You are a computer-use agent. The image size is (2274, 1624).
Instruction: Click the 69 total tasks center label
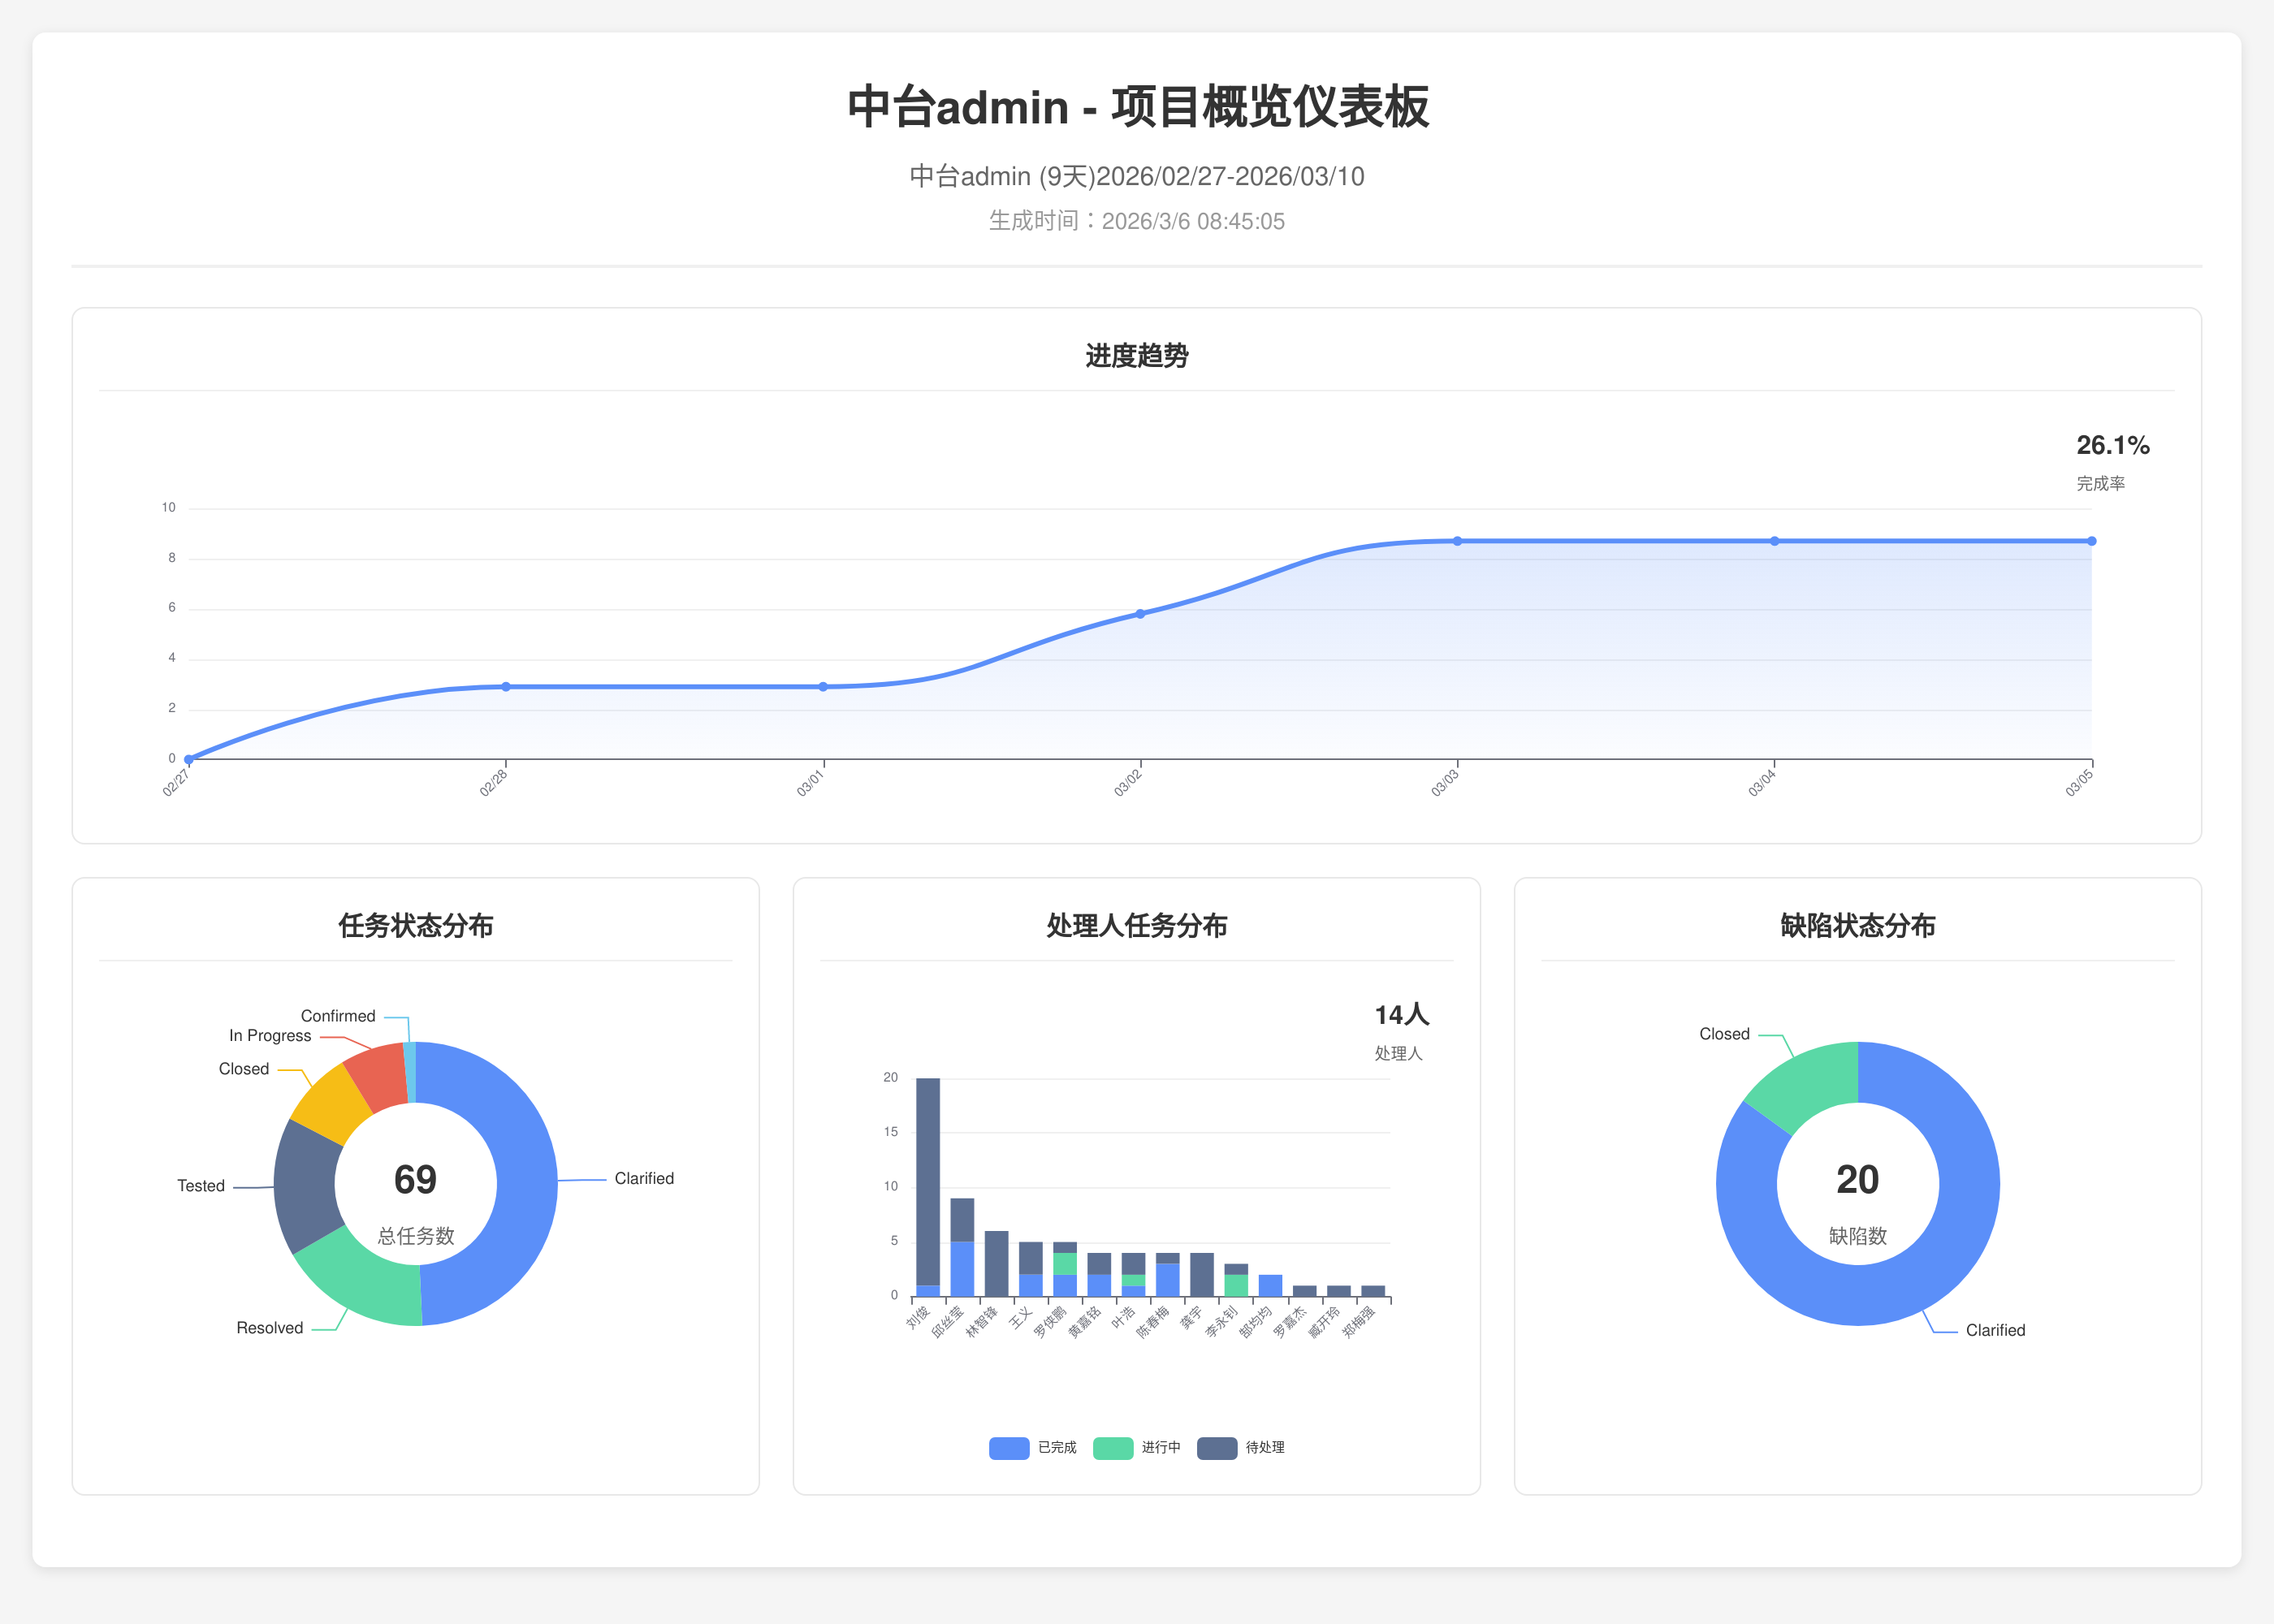(x=415, y=1180)
